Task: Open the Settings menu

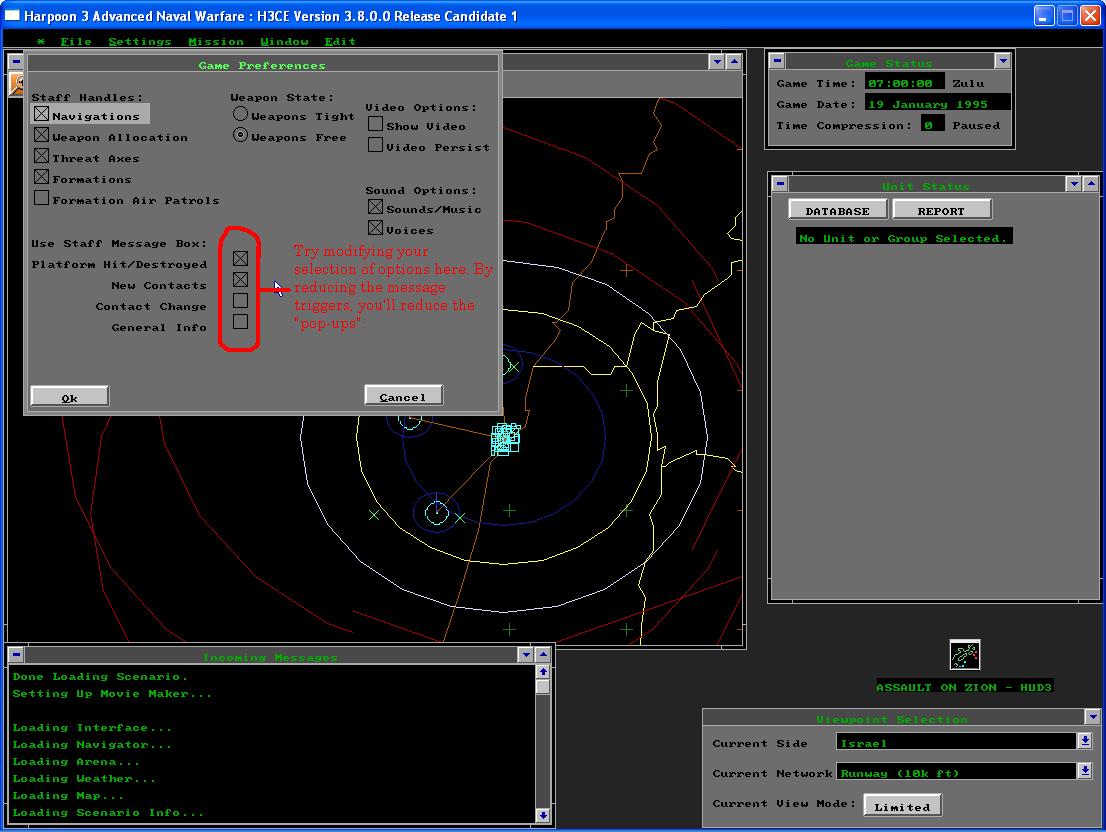Action: tap(139, 41)
